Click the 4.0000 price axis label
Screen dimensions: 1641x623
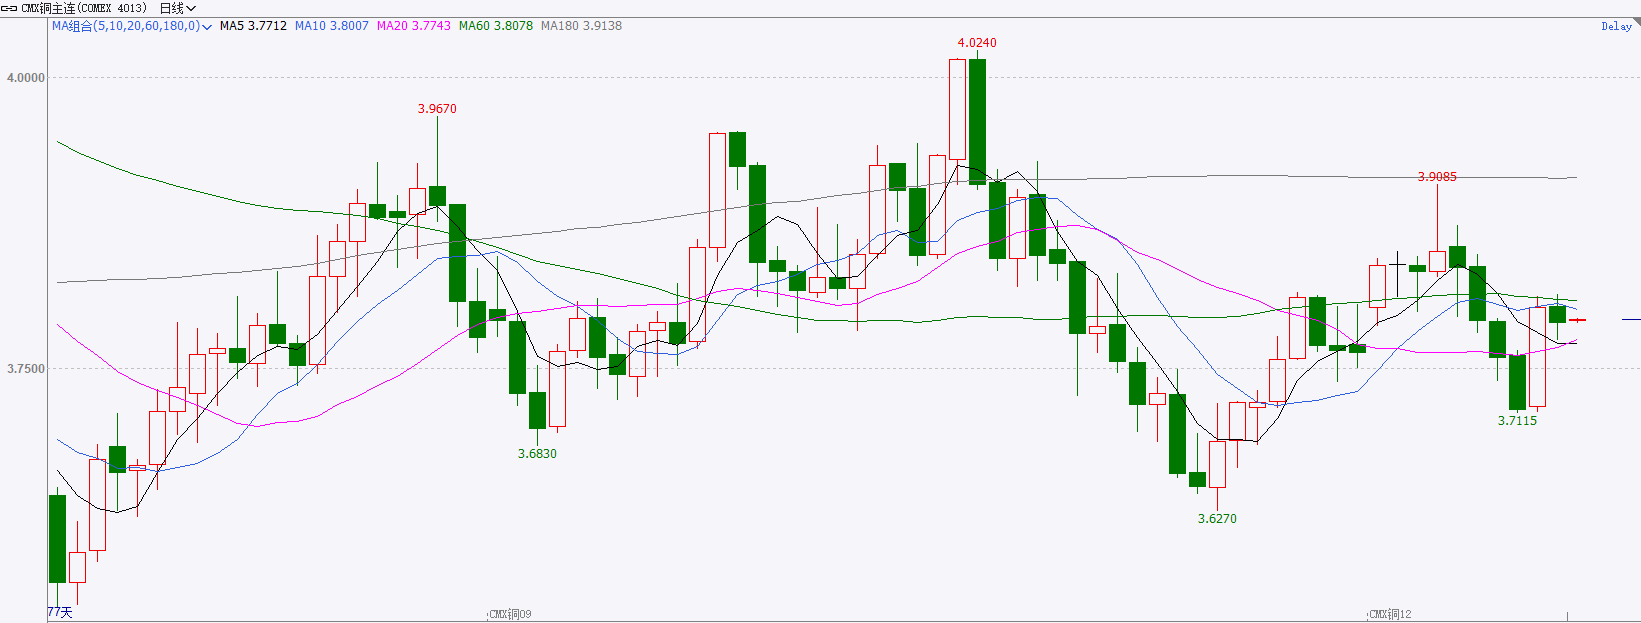tap(26, 78)
